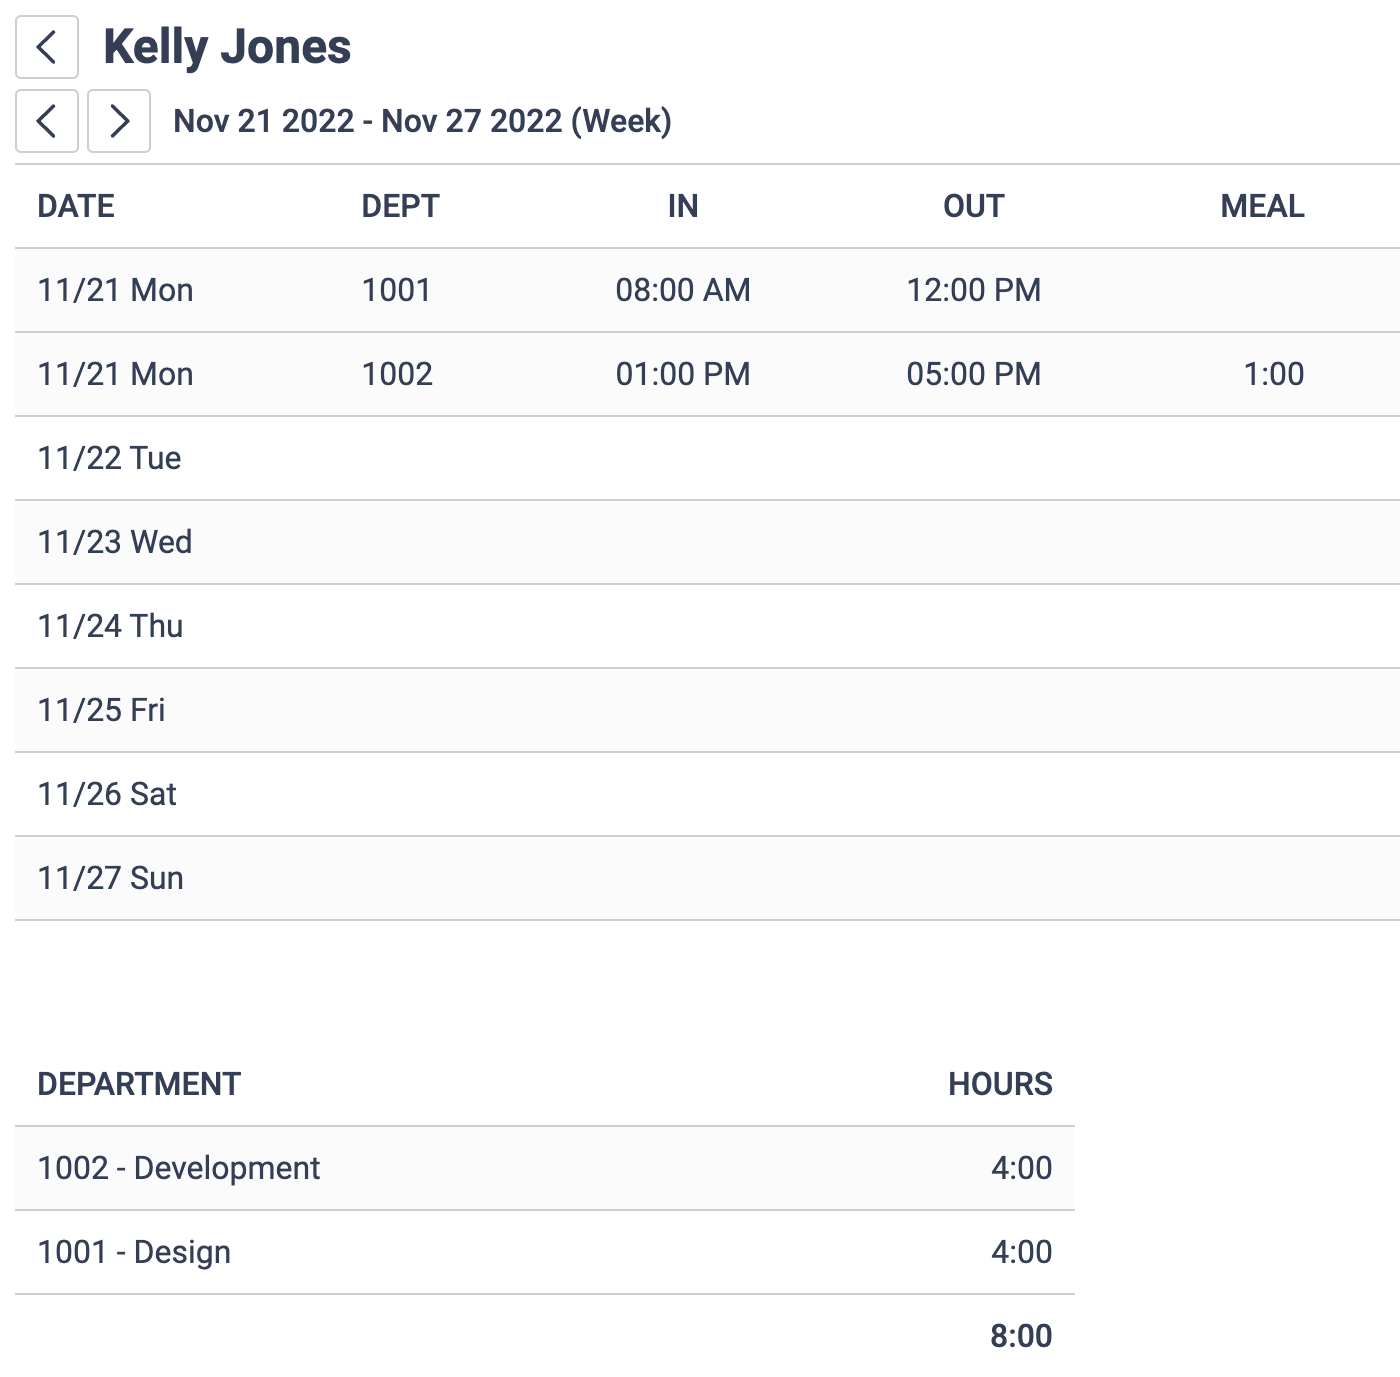1400x1377 pixels.
Task: Open the 11/21 Mon entry for department 1001
Action: click(500, 290)
